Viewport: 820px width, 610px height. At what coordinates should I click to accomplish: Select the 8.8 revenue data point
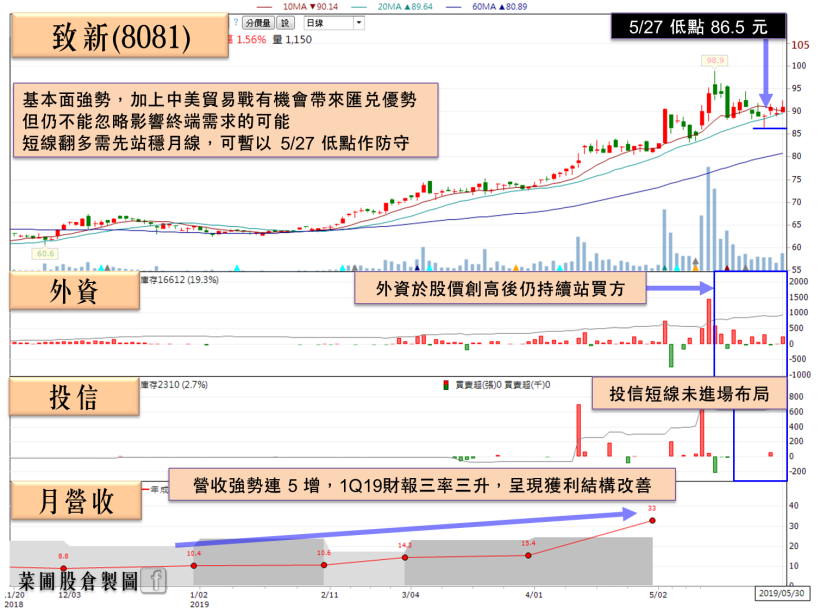pyautogui.click(x=63, y=568)
